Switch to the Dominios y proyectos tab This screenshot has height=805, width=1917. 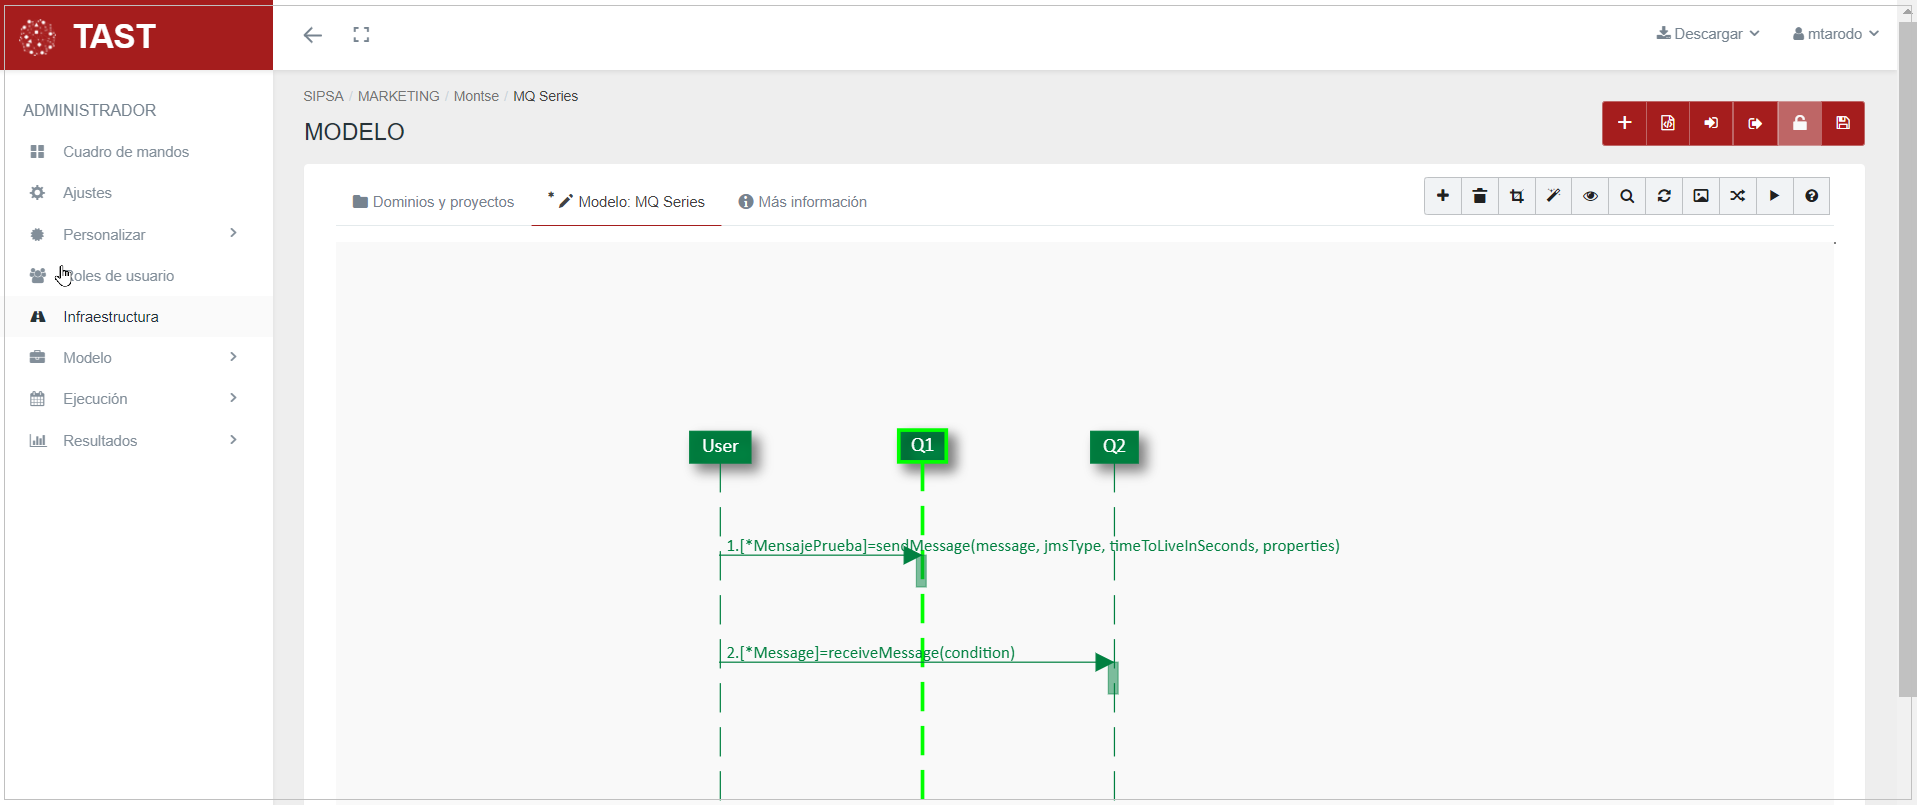point(433,202)
